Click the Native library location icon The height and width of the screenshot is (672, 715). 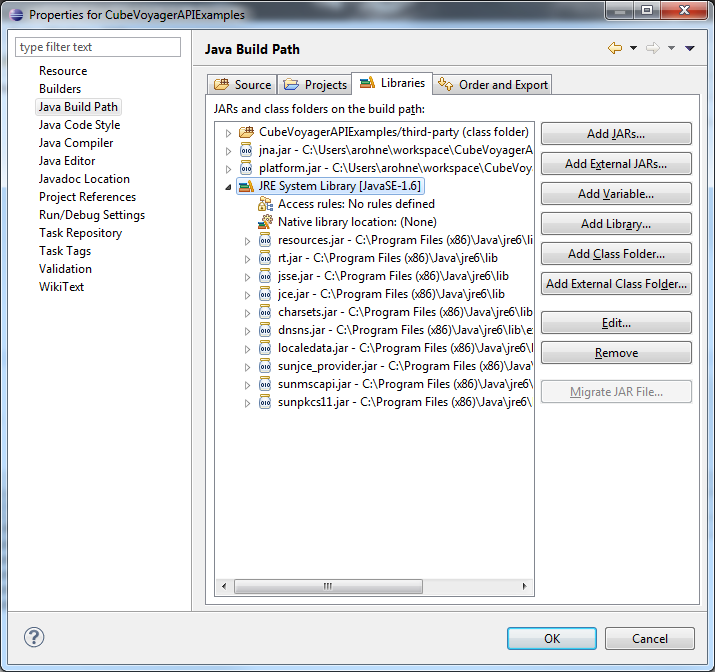pyautogui.click(x=265, y=222)
